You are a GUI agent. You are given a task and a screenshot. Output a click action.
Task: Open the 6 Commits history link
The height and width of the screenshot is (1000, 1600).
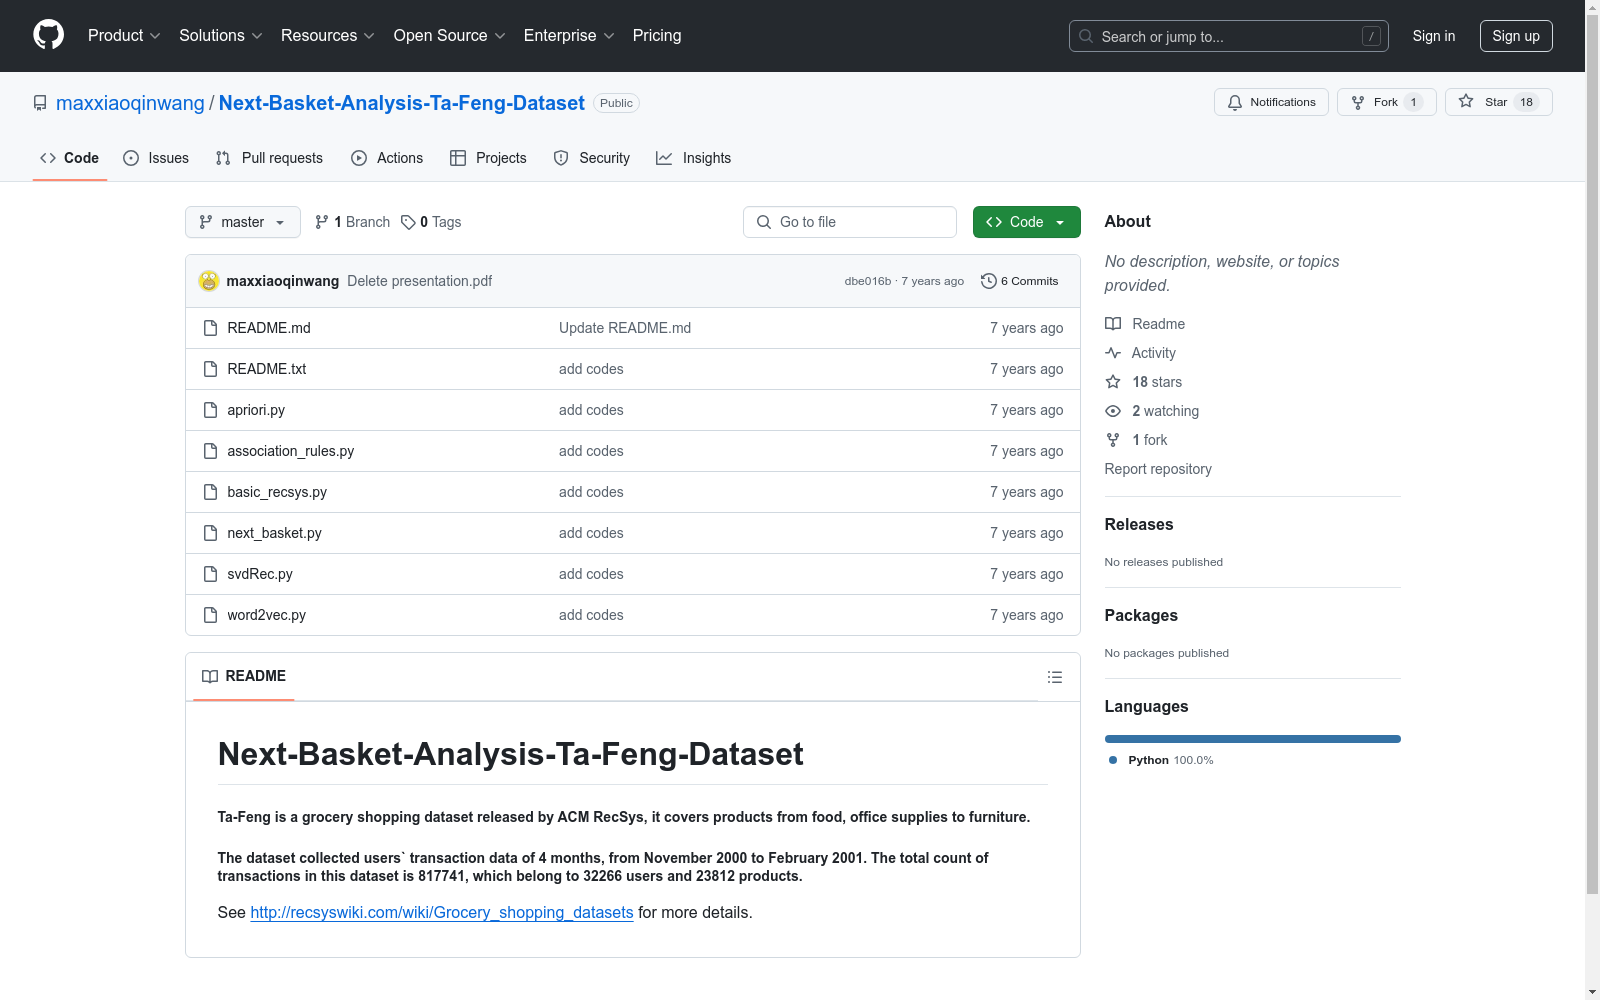[1020, 281]
